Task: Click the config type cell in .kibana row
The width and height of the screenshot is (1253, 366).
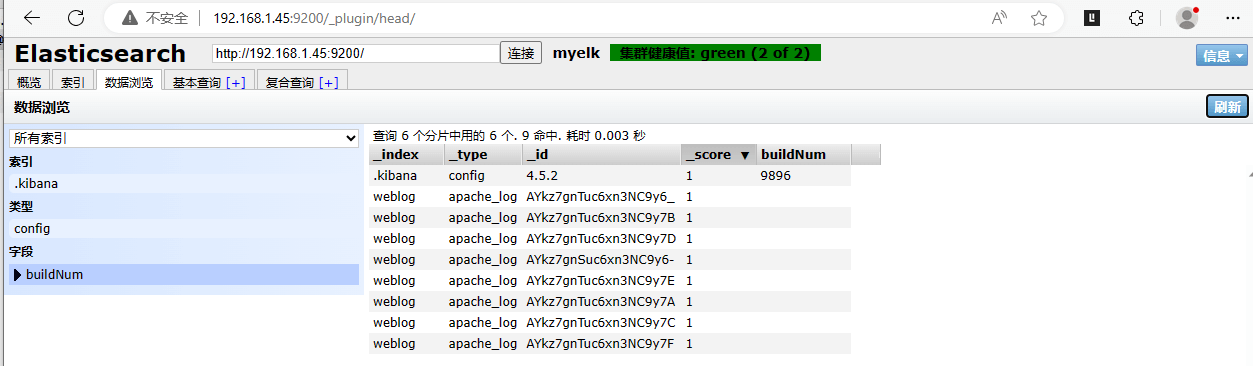Action: [467, 175]
